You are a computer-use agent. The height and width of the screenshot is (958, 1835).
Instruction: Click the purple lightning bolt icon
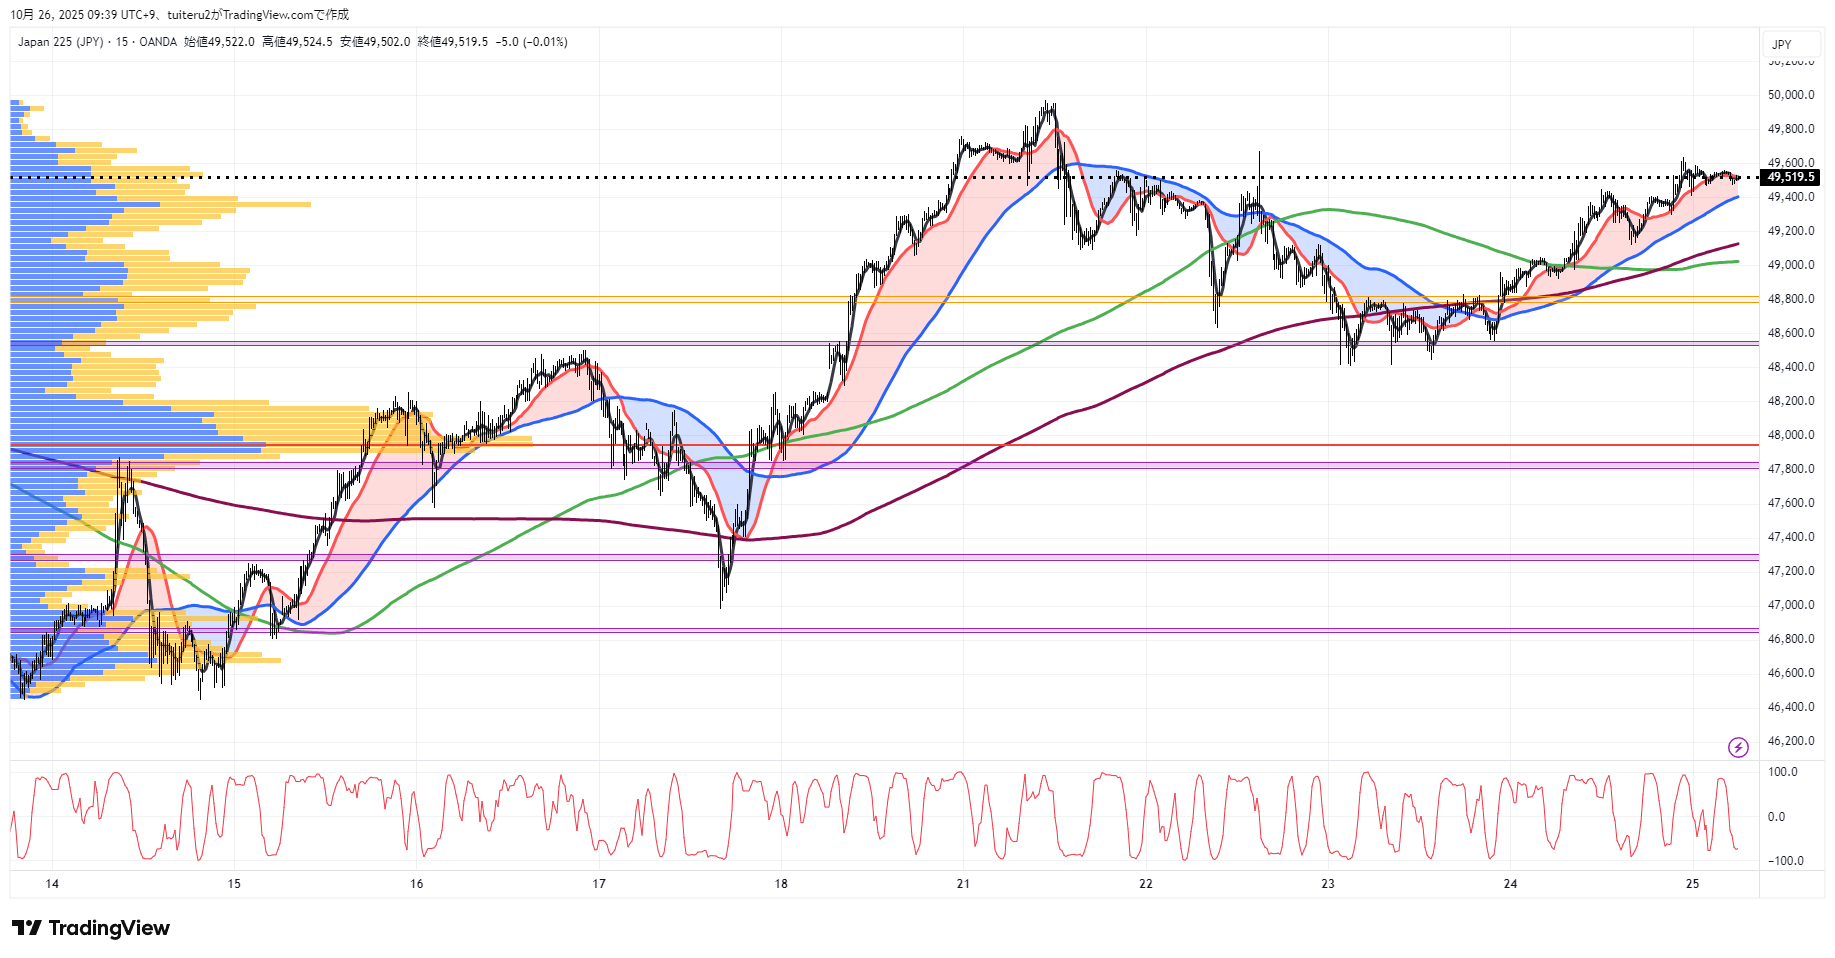pyautogui.click(x=1738, y=747)
